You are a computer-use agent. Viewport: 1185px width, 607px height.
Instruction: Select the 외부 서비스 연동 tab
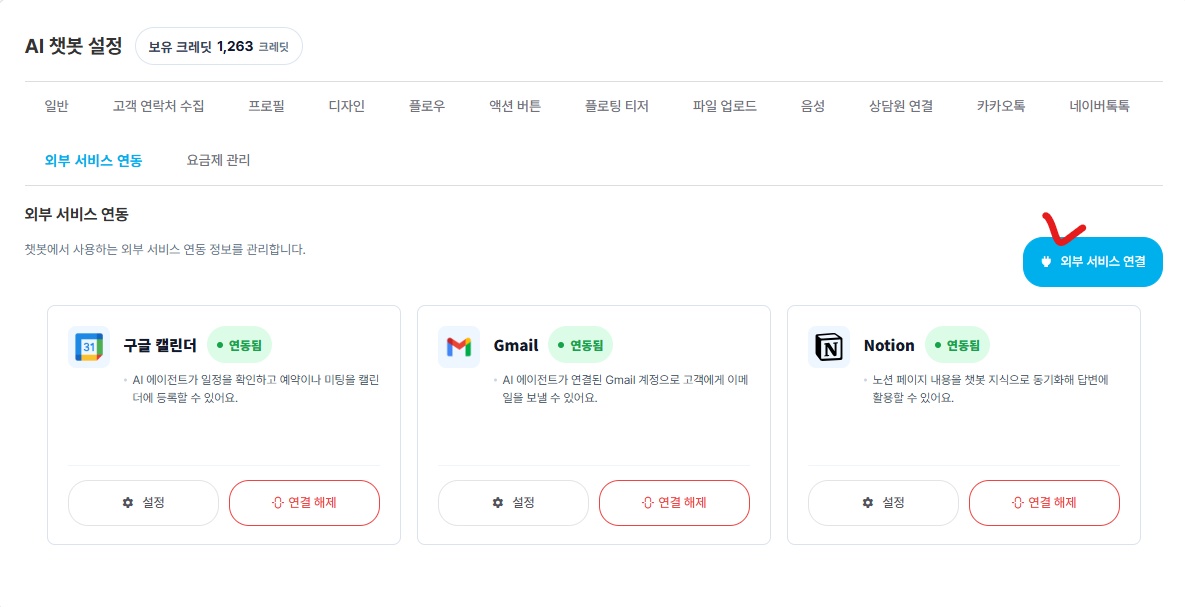[x=94, y=160]
